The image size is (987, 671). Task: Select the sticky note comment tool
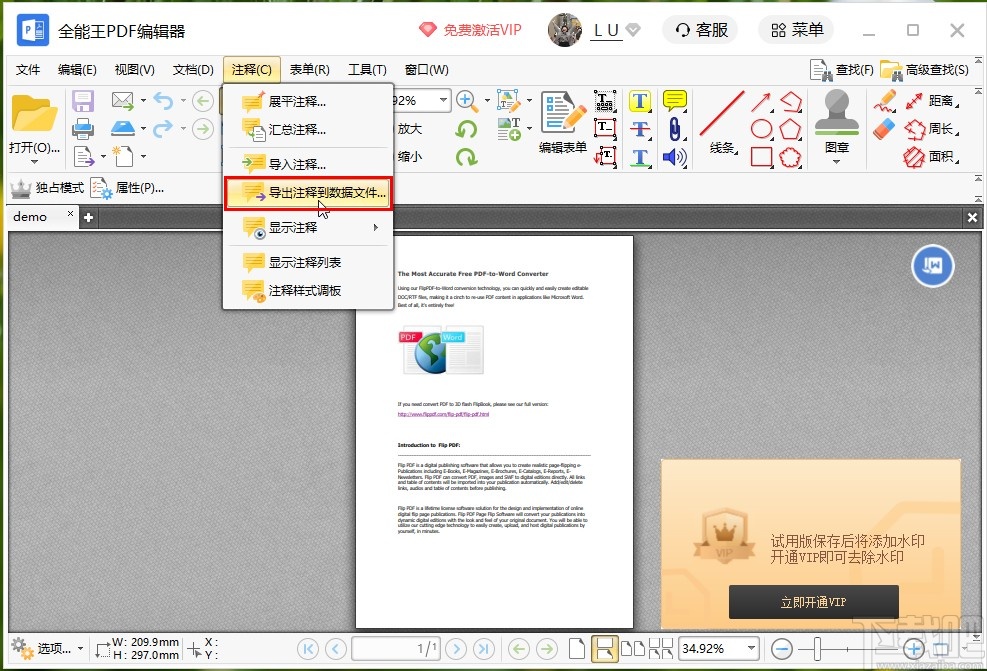click(x=674, y=101)
